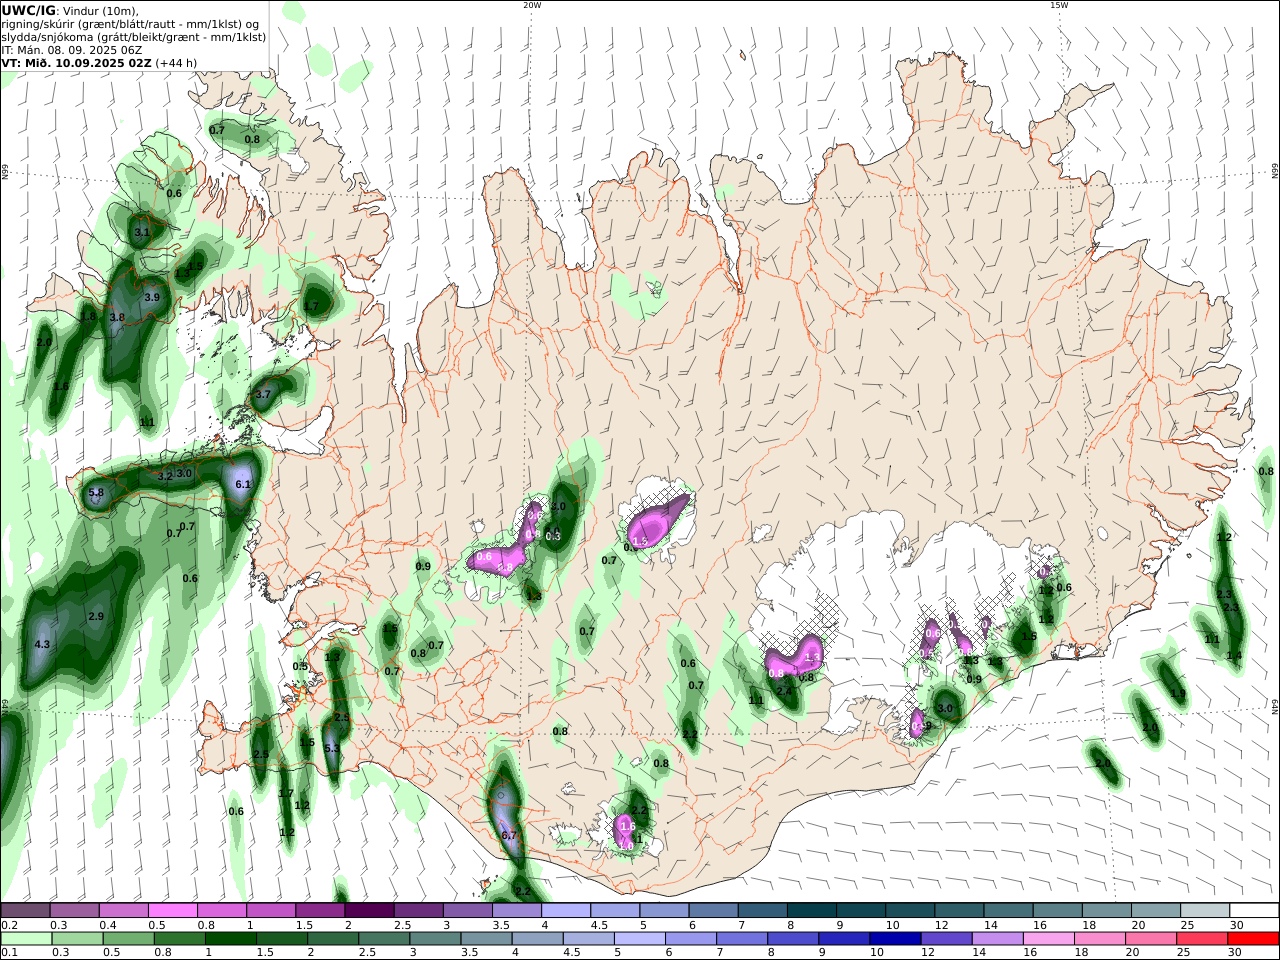Click the bright red swatch that ends the rain legend row
The width and height of the screenshot is (1280, 960).
pos(1253,939)
